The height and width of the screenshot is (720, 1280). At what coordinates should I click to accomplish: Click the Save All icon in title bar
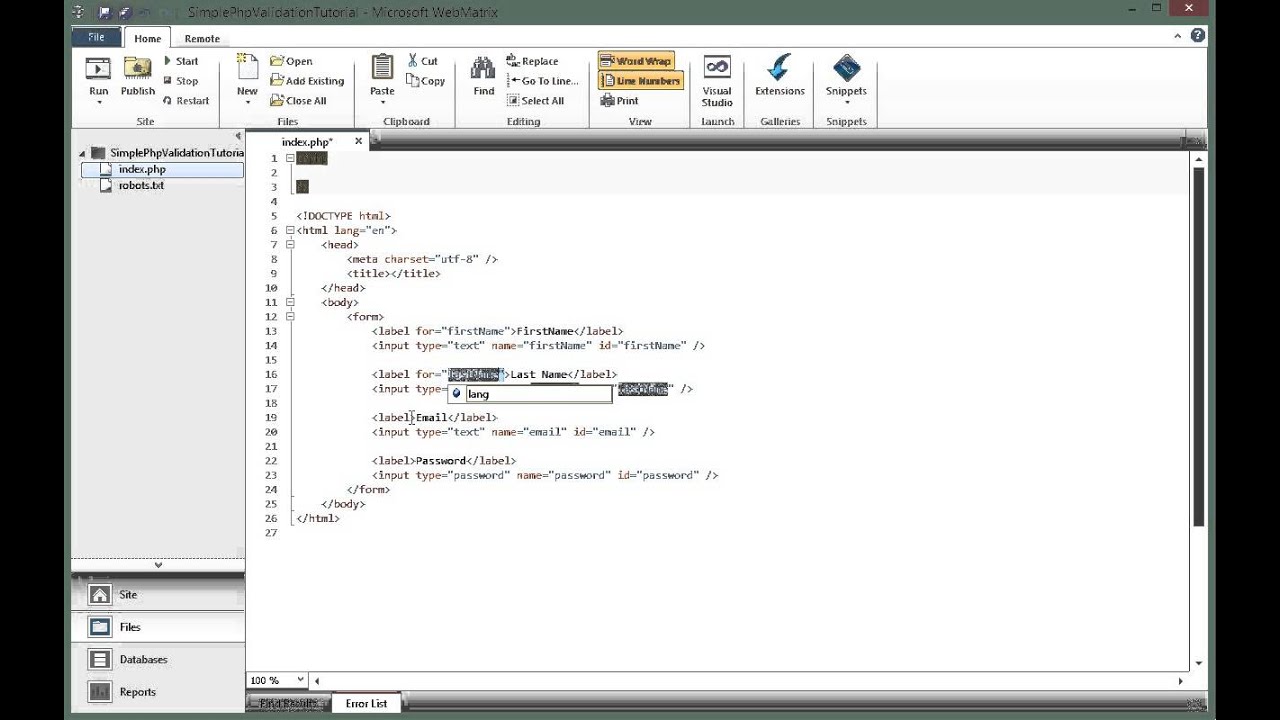(x=124, y=12)
